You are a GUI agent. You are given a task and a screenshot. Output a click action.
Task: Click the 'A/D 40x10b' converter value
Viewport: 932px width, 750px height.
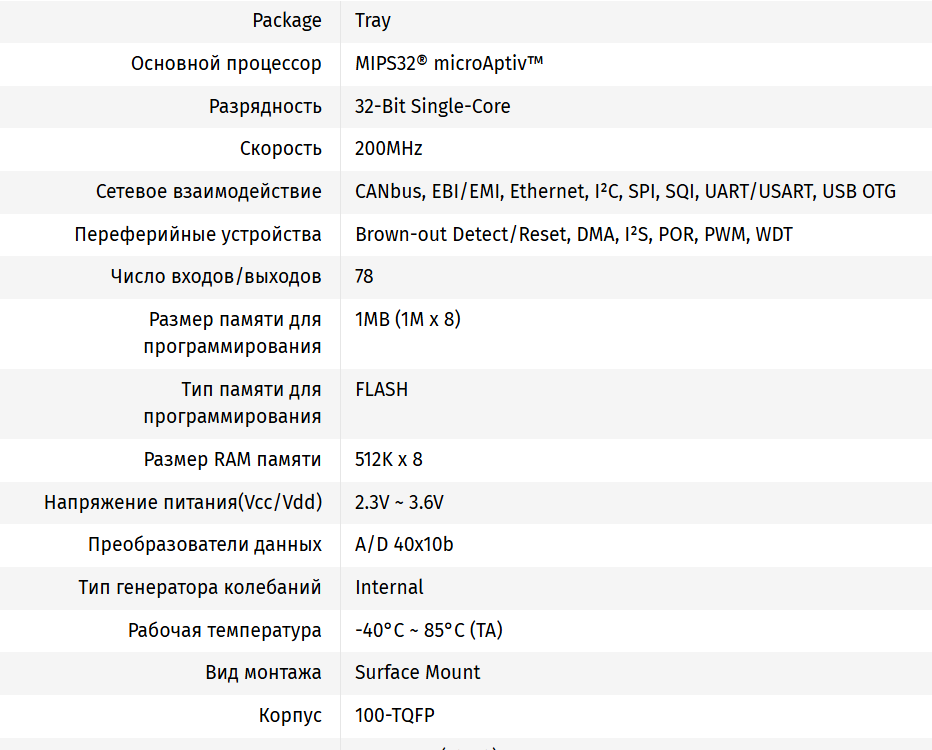(404, 544)
